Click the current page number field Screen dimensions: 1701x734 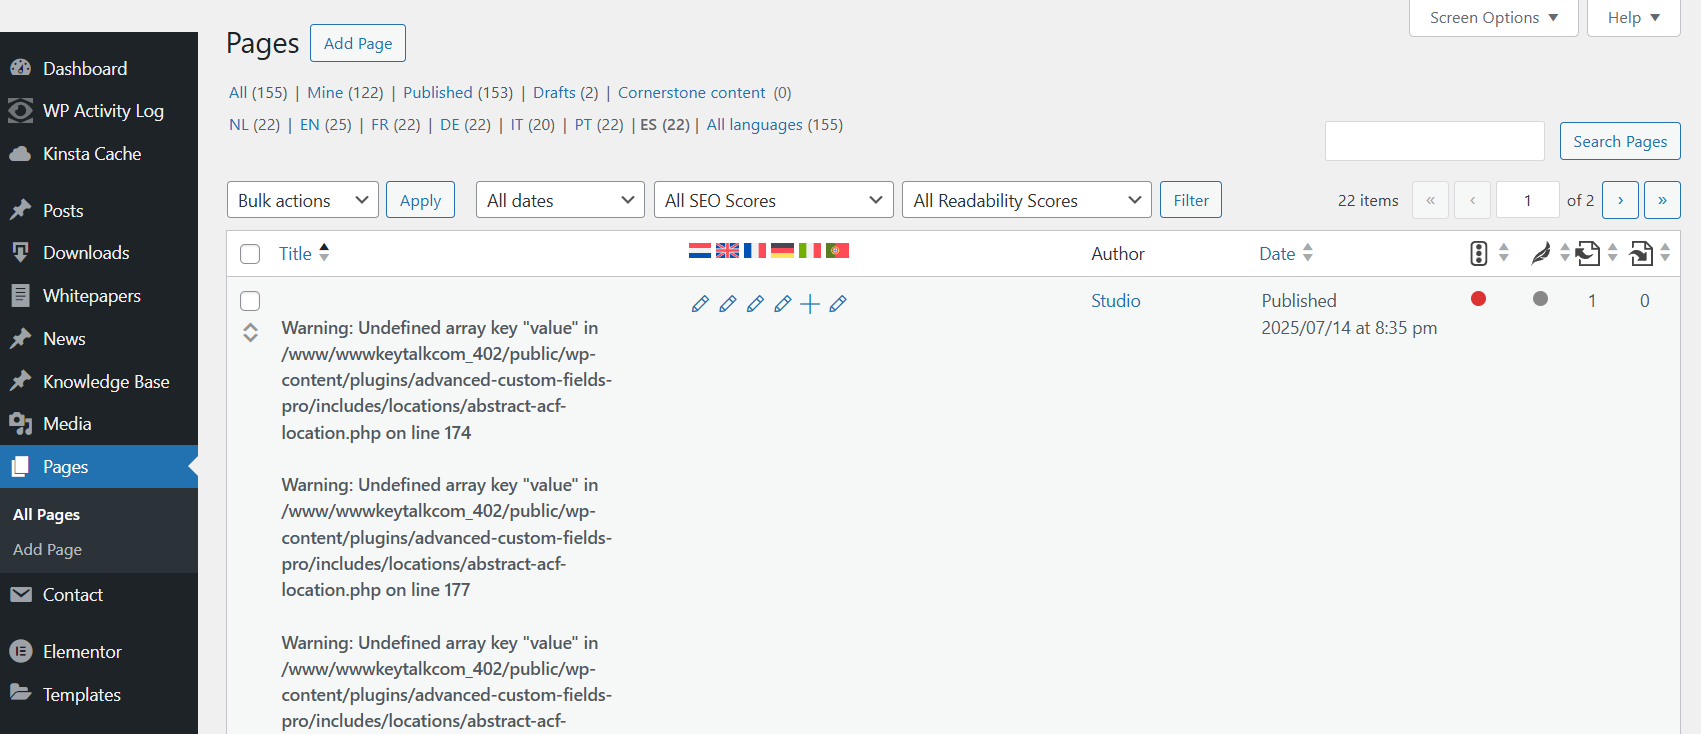1528,200
